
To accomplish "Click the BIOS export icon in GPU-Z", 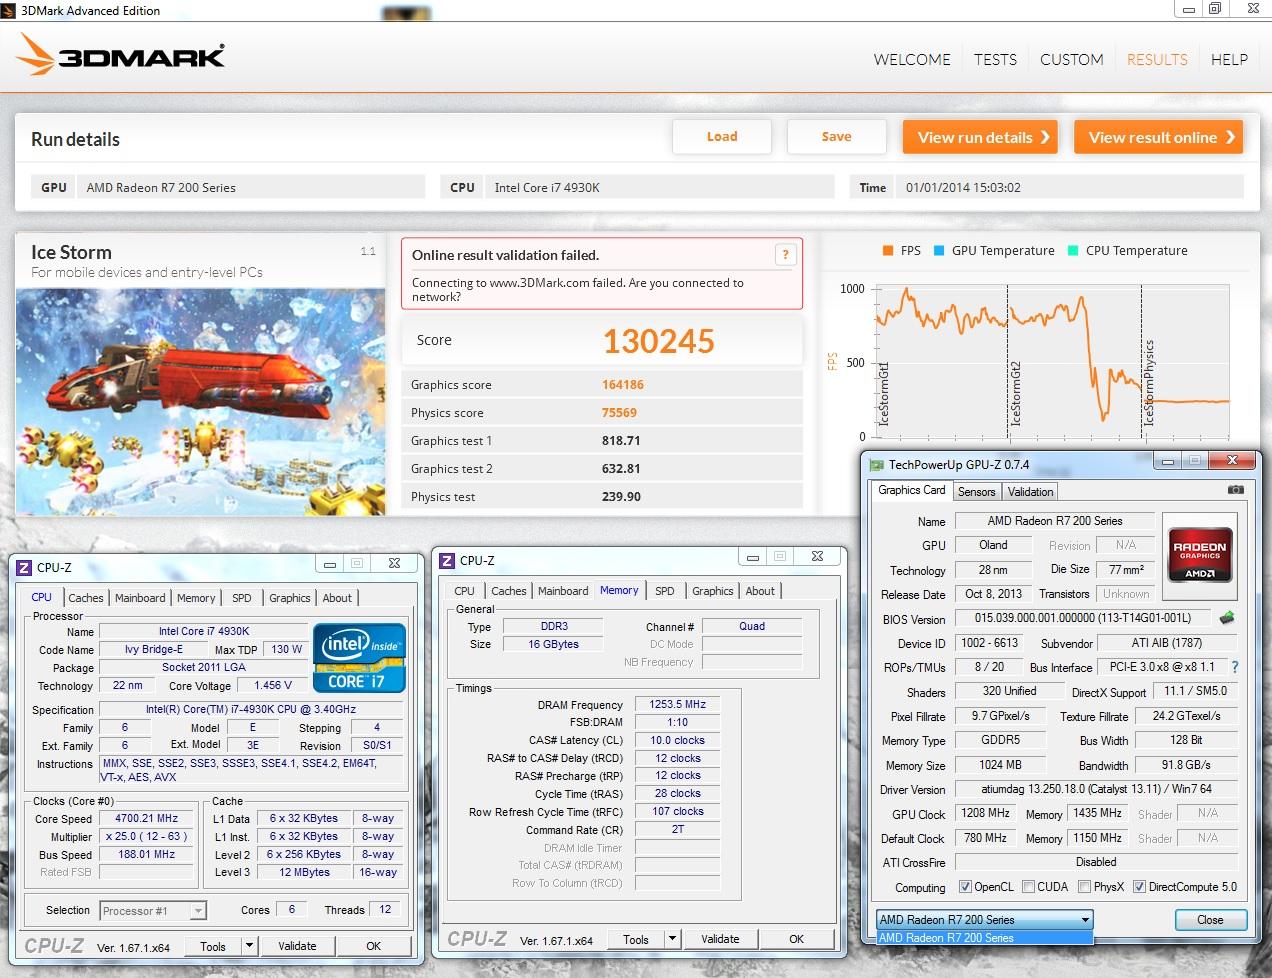I will tap(1227, 618).
